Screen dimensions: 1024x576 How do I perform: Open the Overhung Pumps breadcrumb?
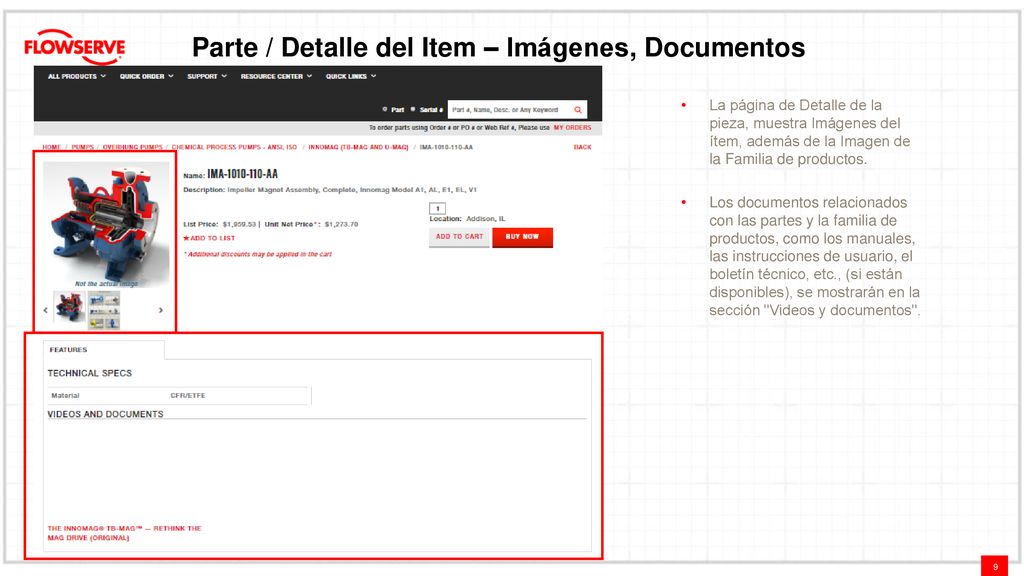pyautogui.click(x=133, y=148)
